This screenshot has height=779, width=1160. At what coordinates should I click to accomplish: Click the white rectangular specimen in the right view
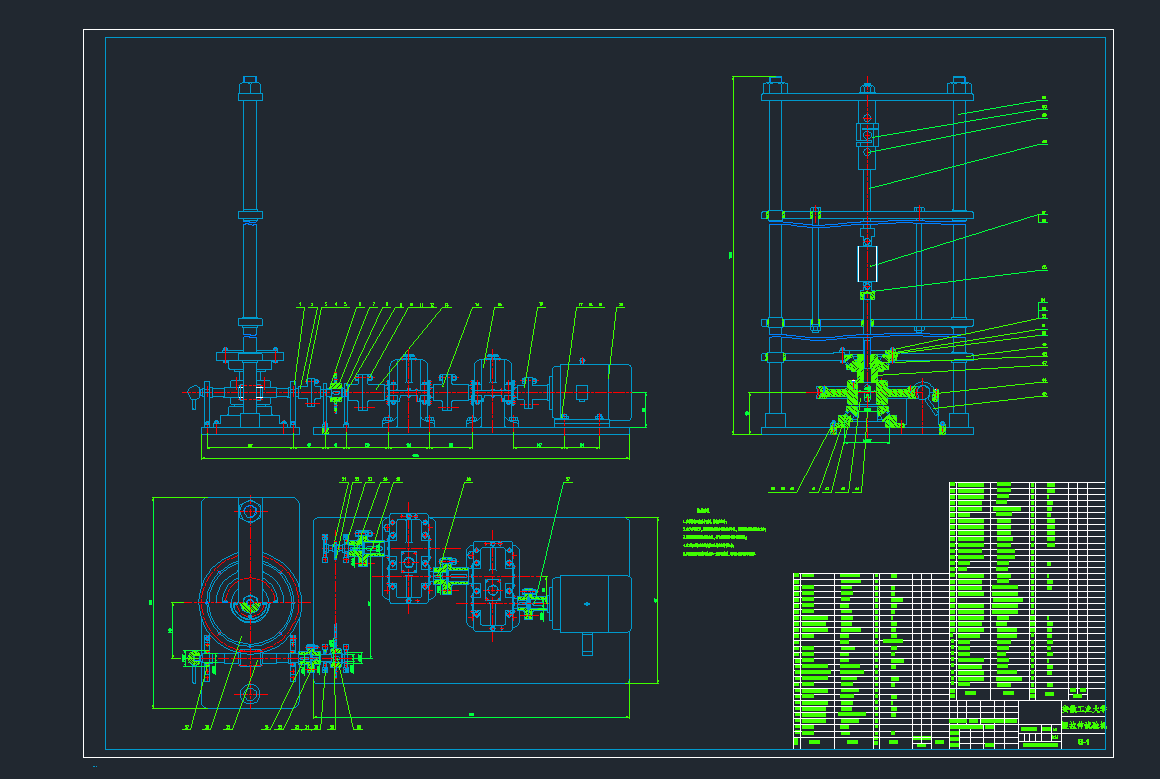[x=867, y=264]
